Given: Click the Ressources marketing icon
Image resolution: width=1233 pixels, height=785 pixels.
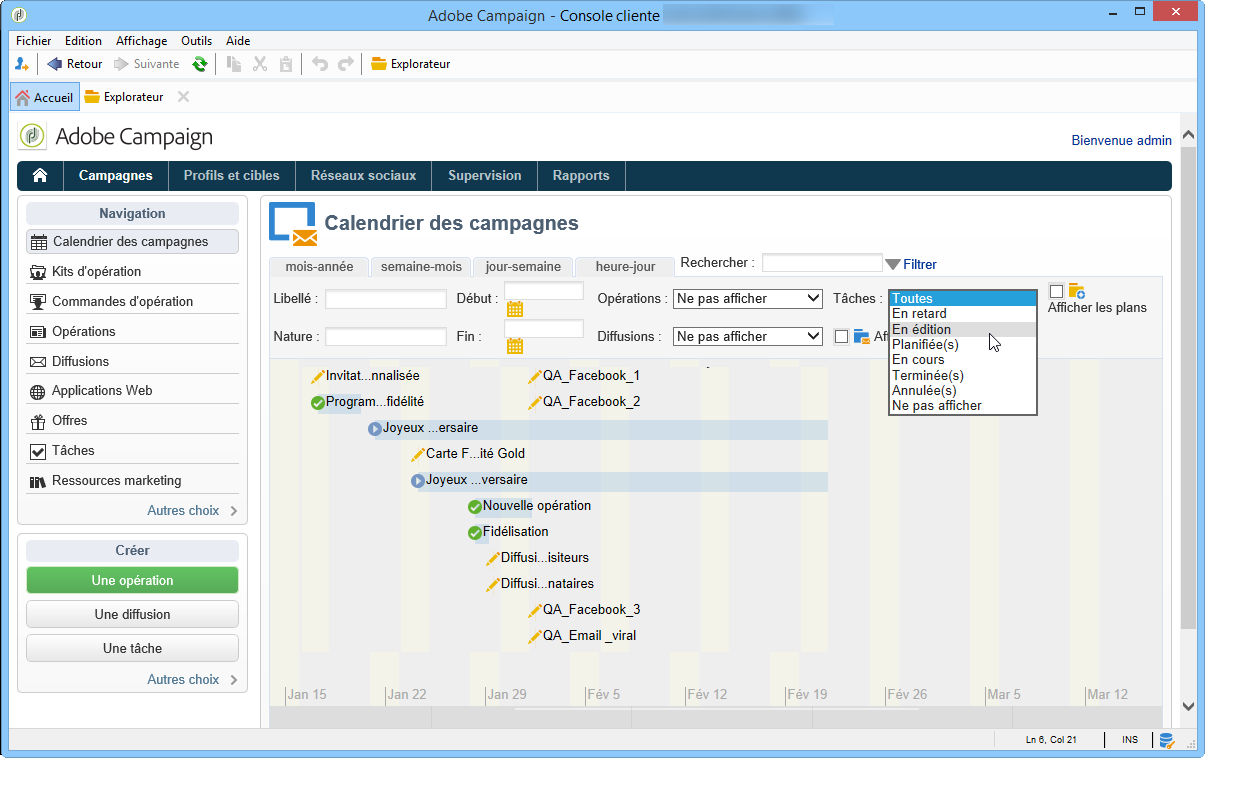Looking at the screenshot, I should point(38,481).
